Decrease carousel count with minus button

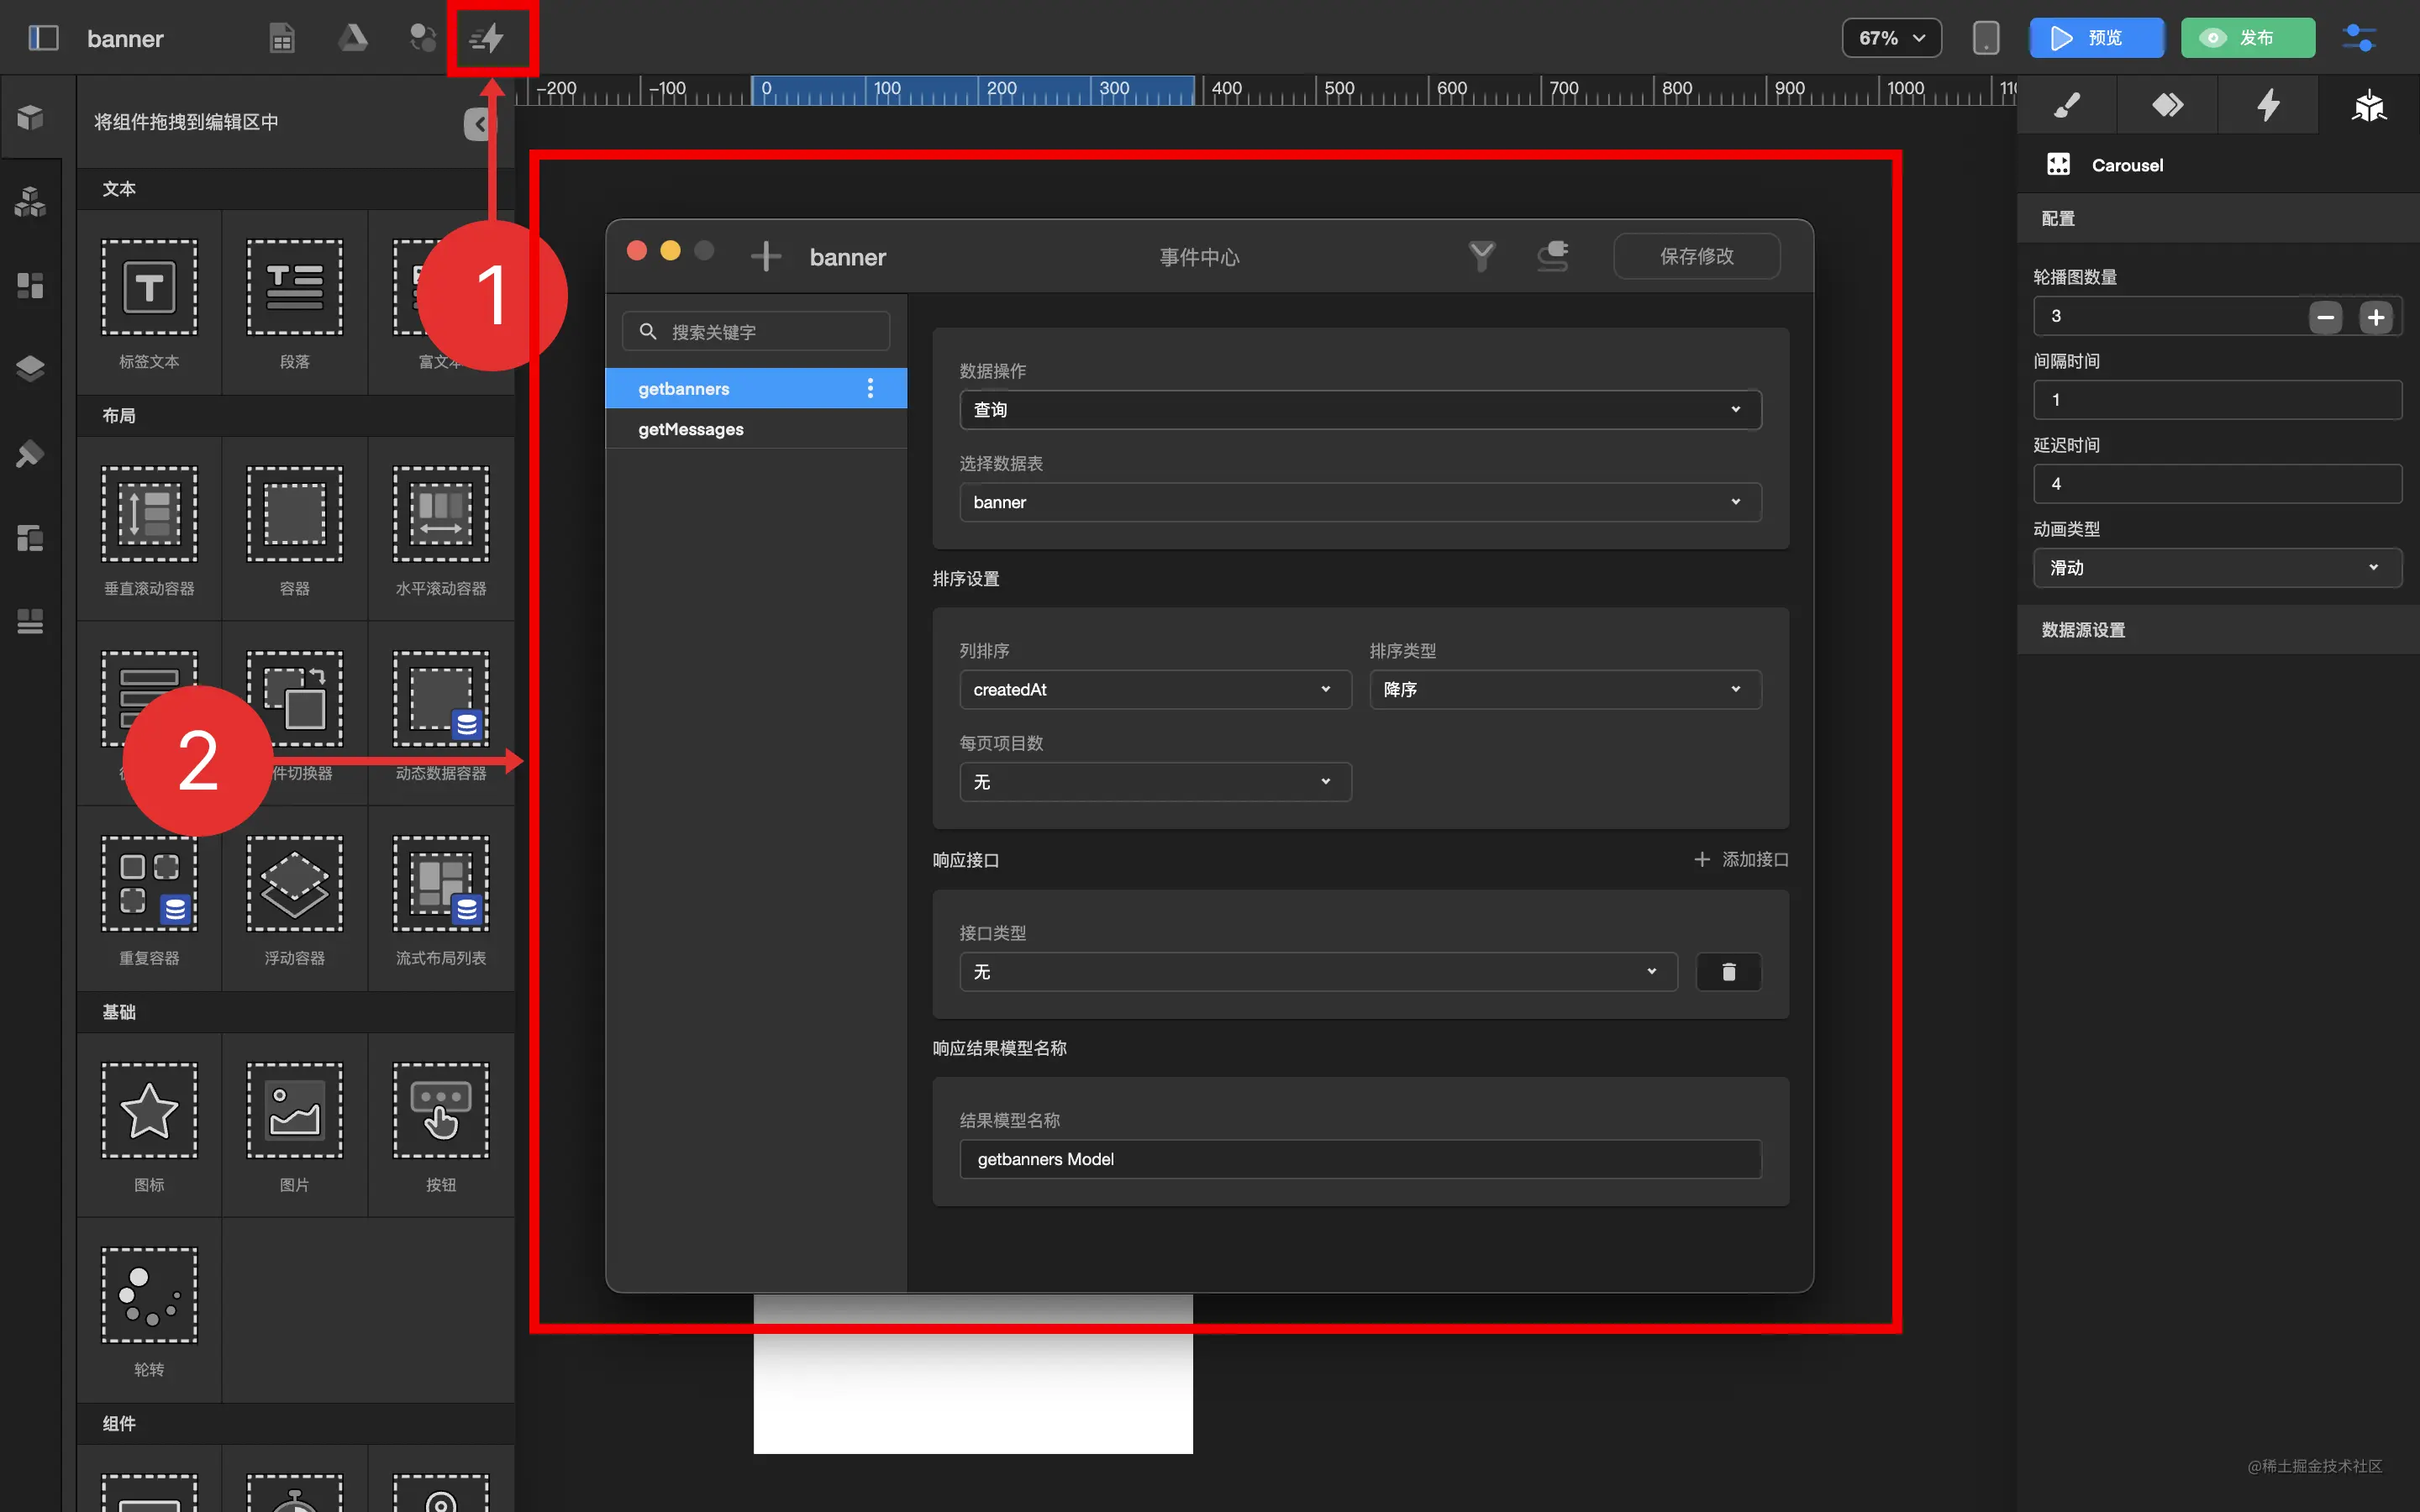click(2325, 318)
